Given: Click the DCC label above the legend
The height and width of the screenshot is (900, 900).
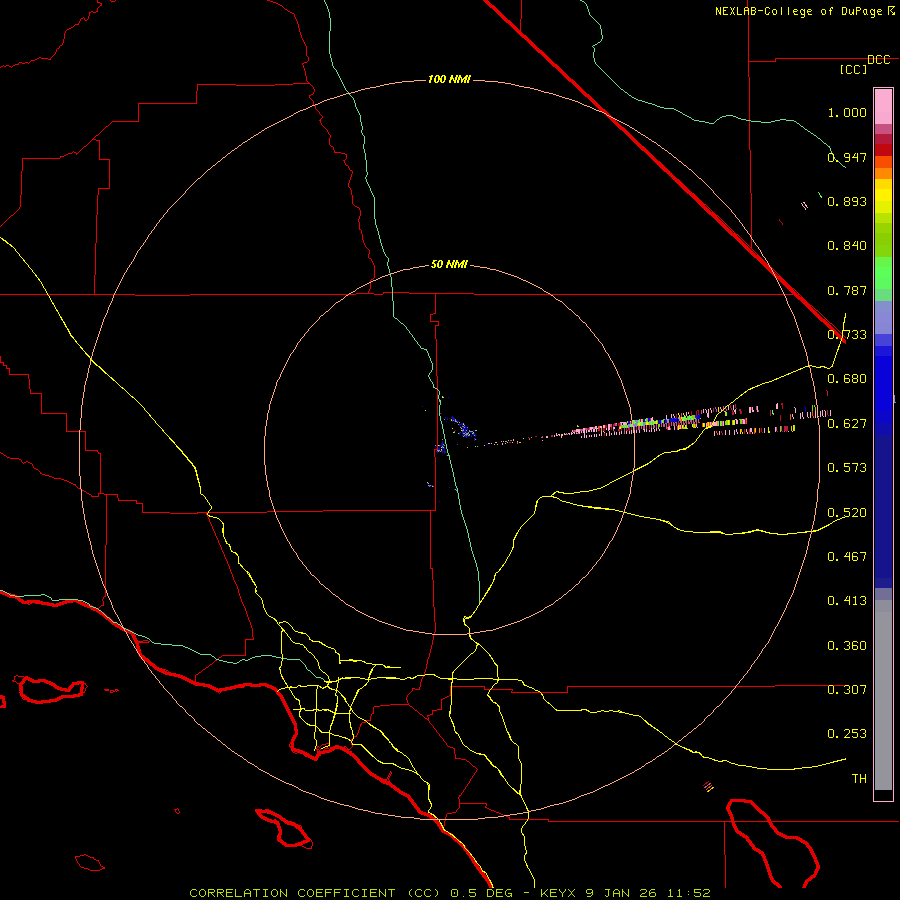Looking at the screenshot, I should tap(879, 60).
